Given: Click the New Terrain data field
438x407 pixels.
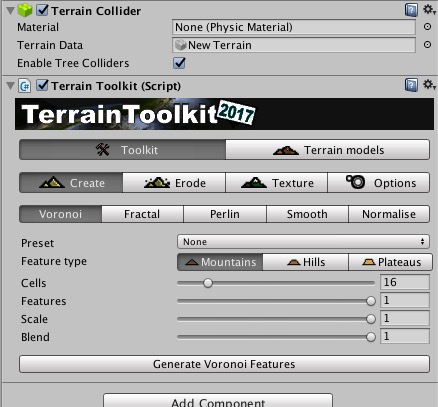Looking at the screenshot, I should click(x=294, y=45).
